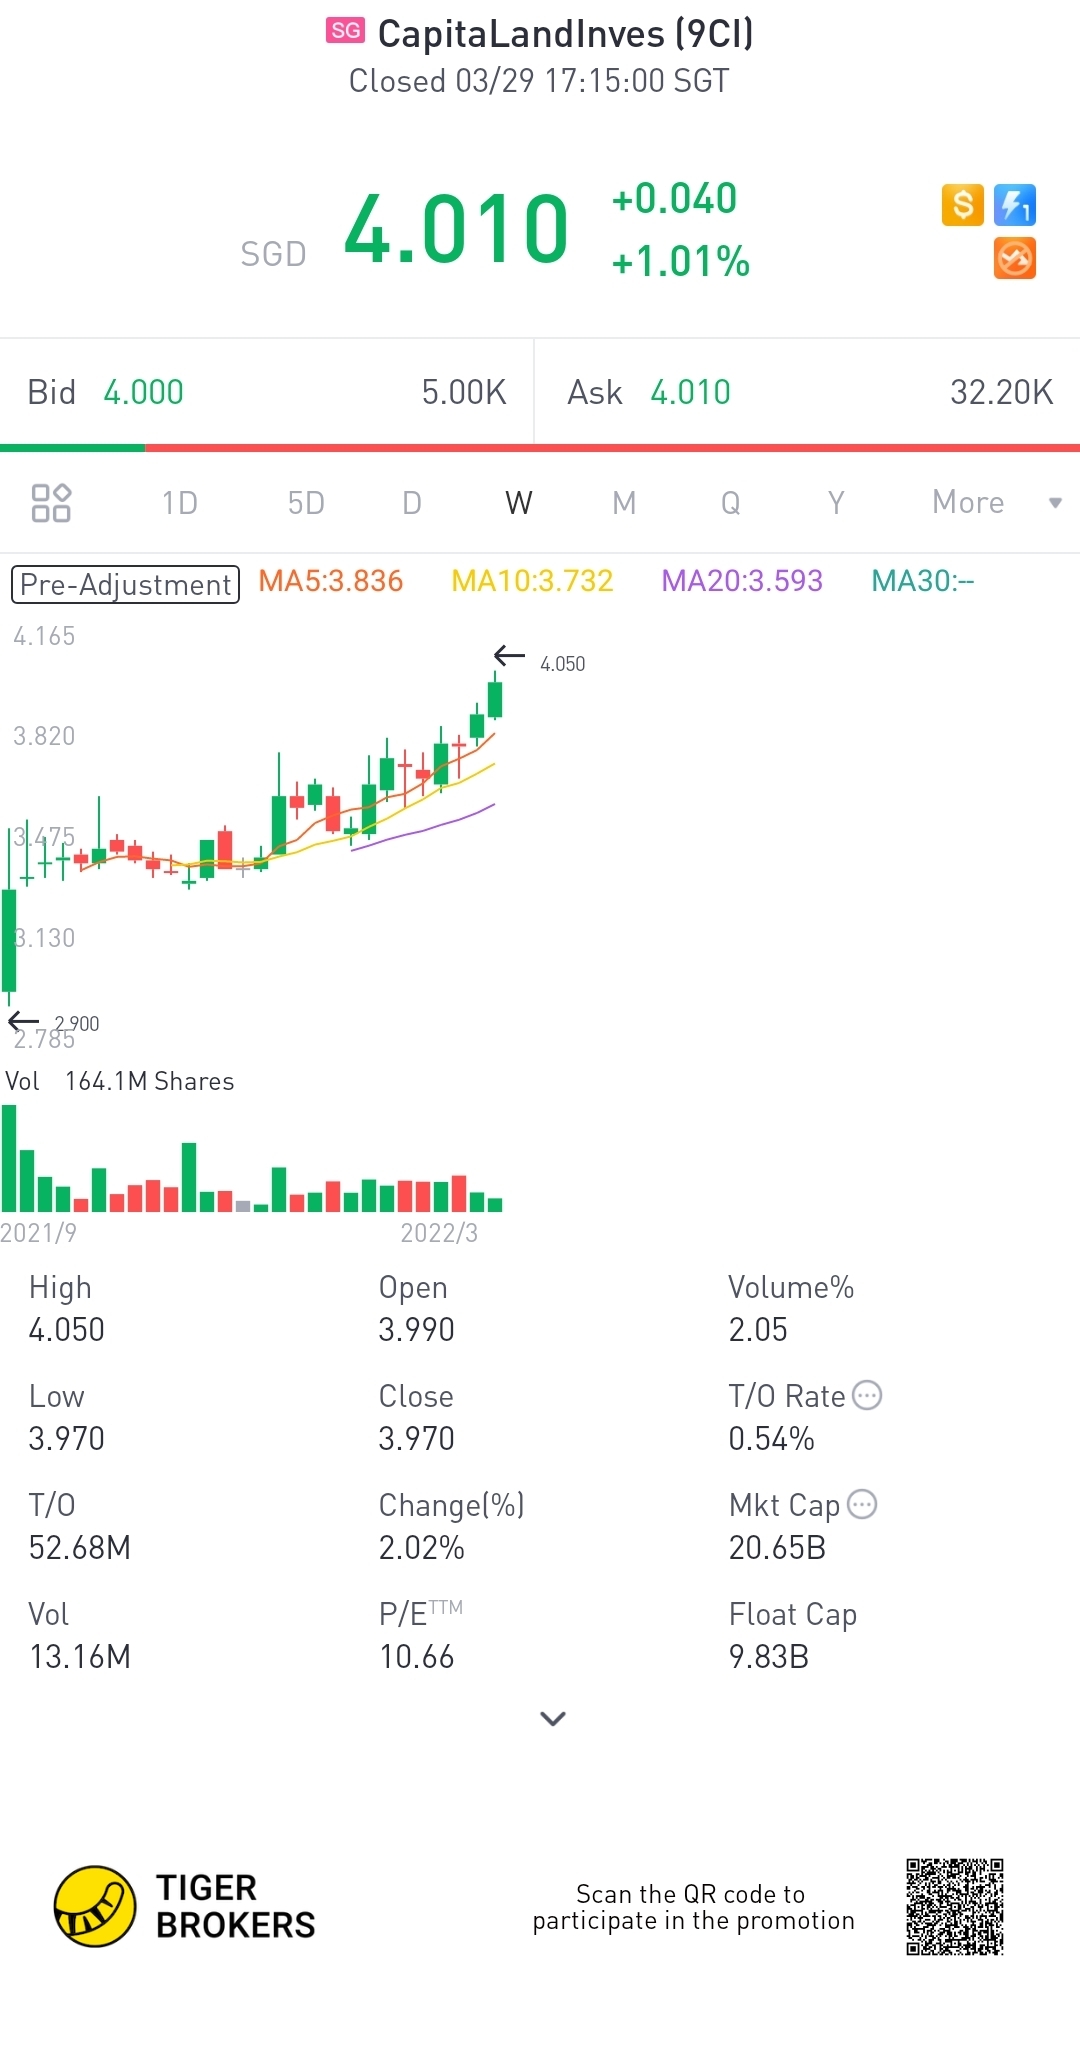Tap the SG market badge
The height and width of the screenshot is (2058, 1080).
point(346,31)
